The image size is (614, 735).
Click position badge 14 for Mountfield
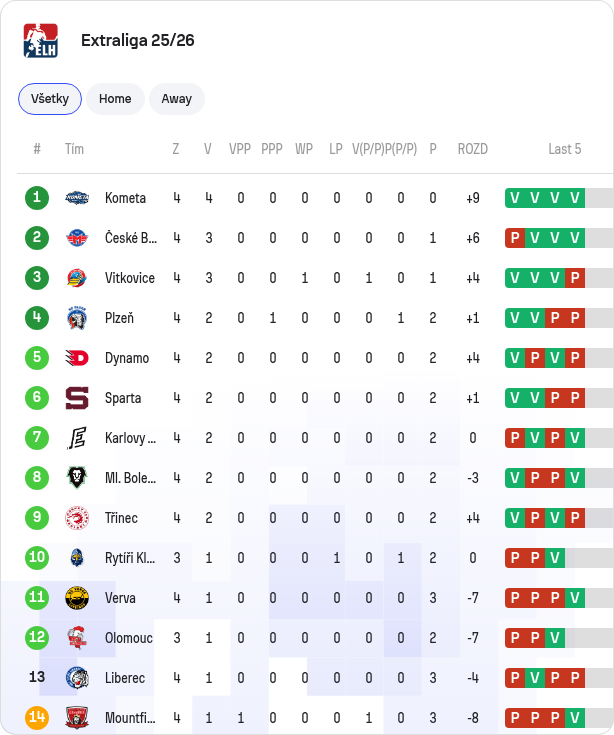point(37,718)
